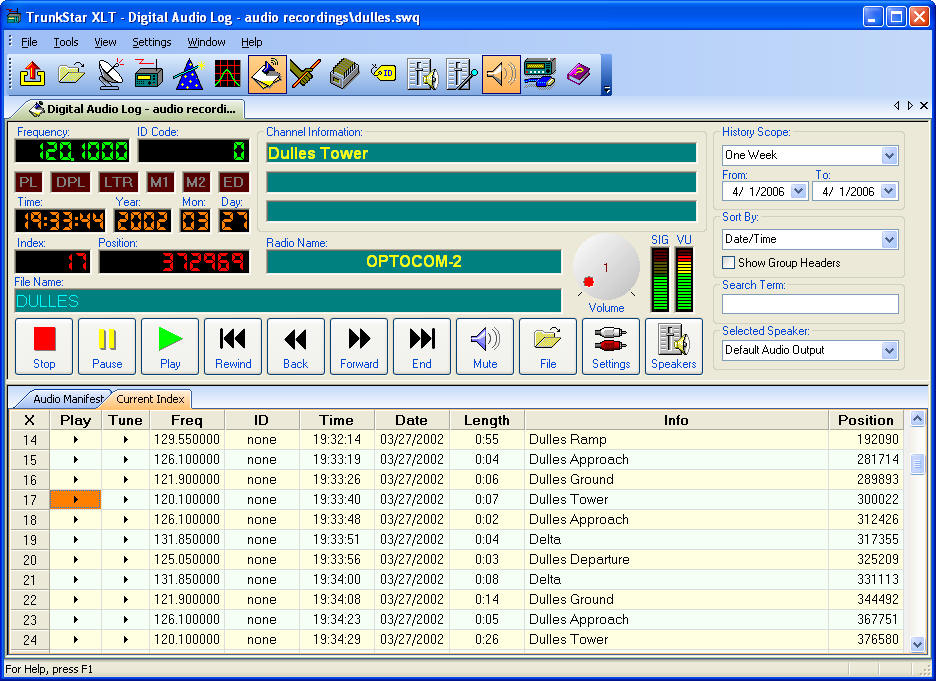Open the Help menu

click(252, 42)
